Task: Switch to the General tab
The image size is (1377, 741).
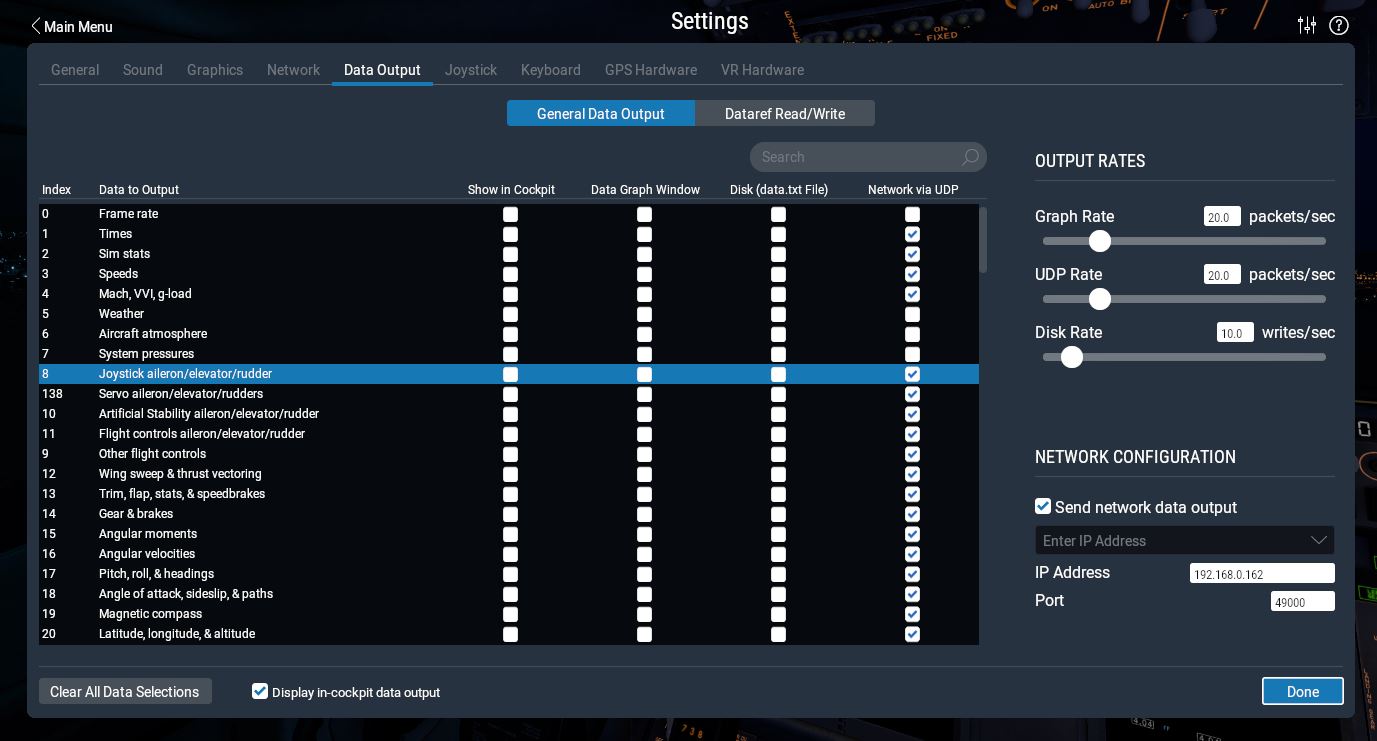Action: click(75, 70)
